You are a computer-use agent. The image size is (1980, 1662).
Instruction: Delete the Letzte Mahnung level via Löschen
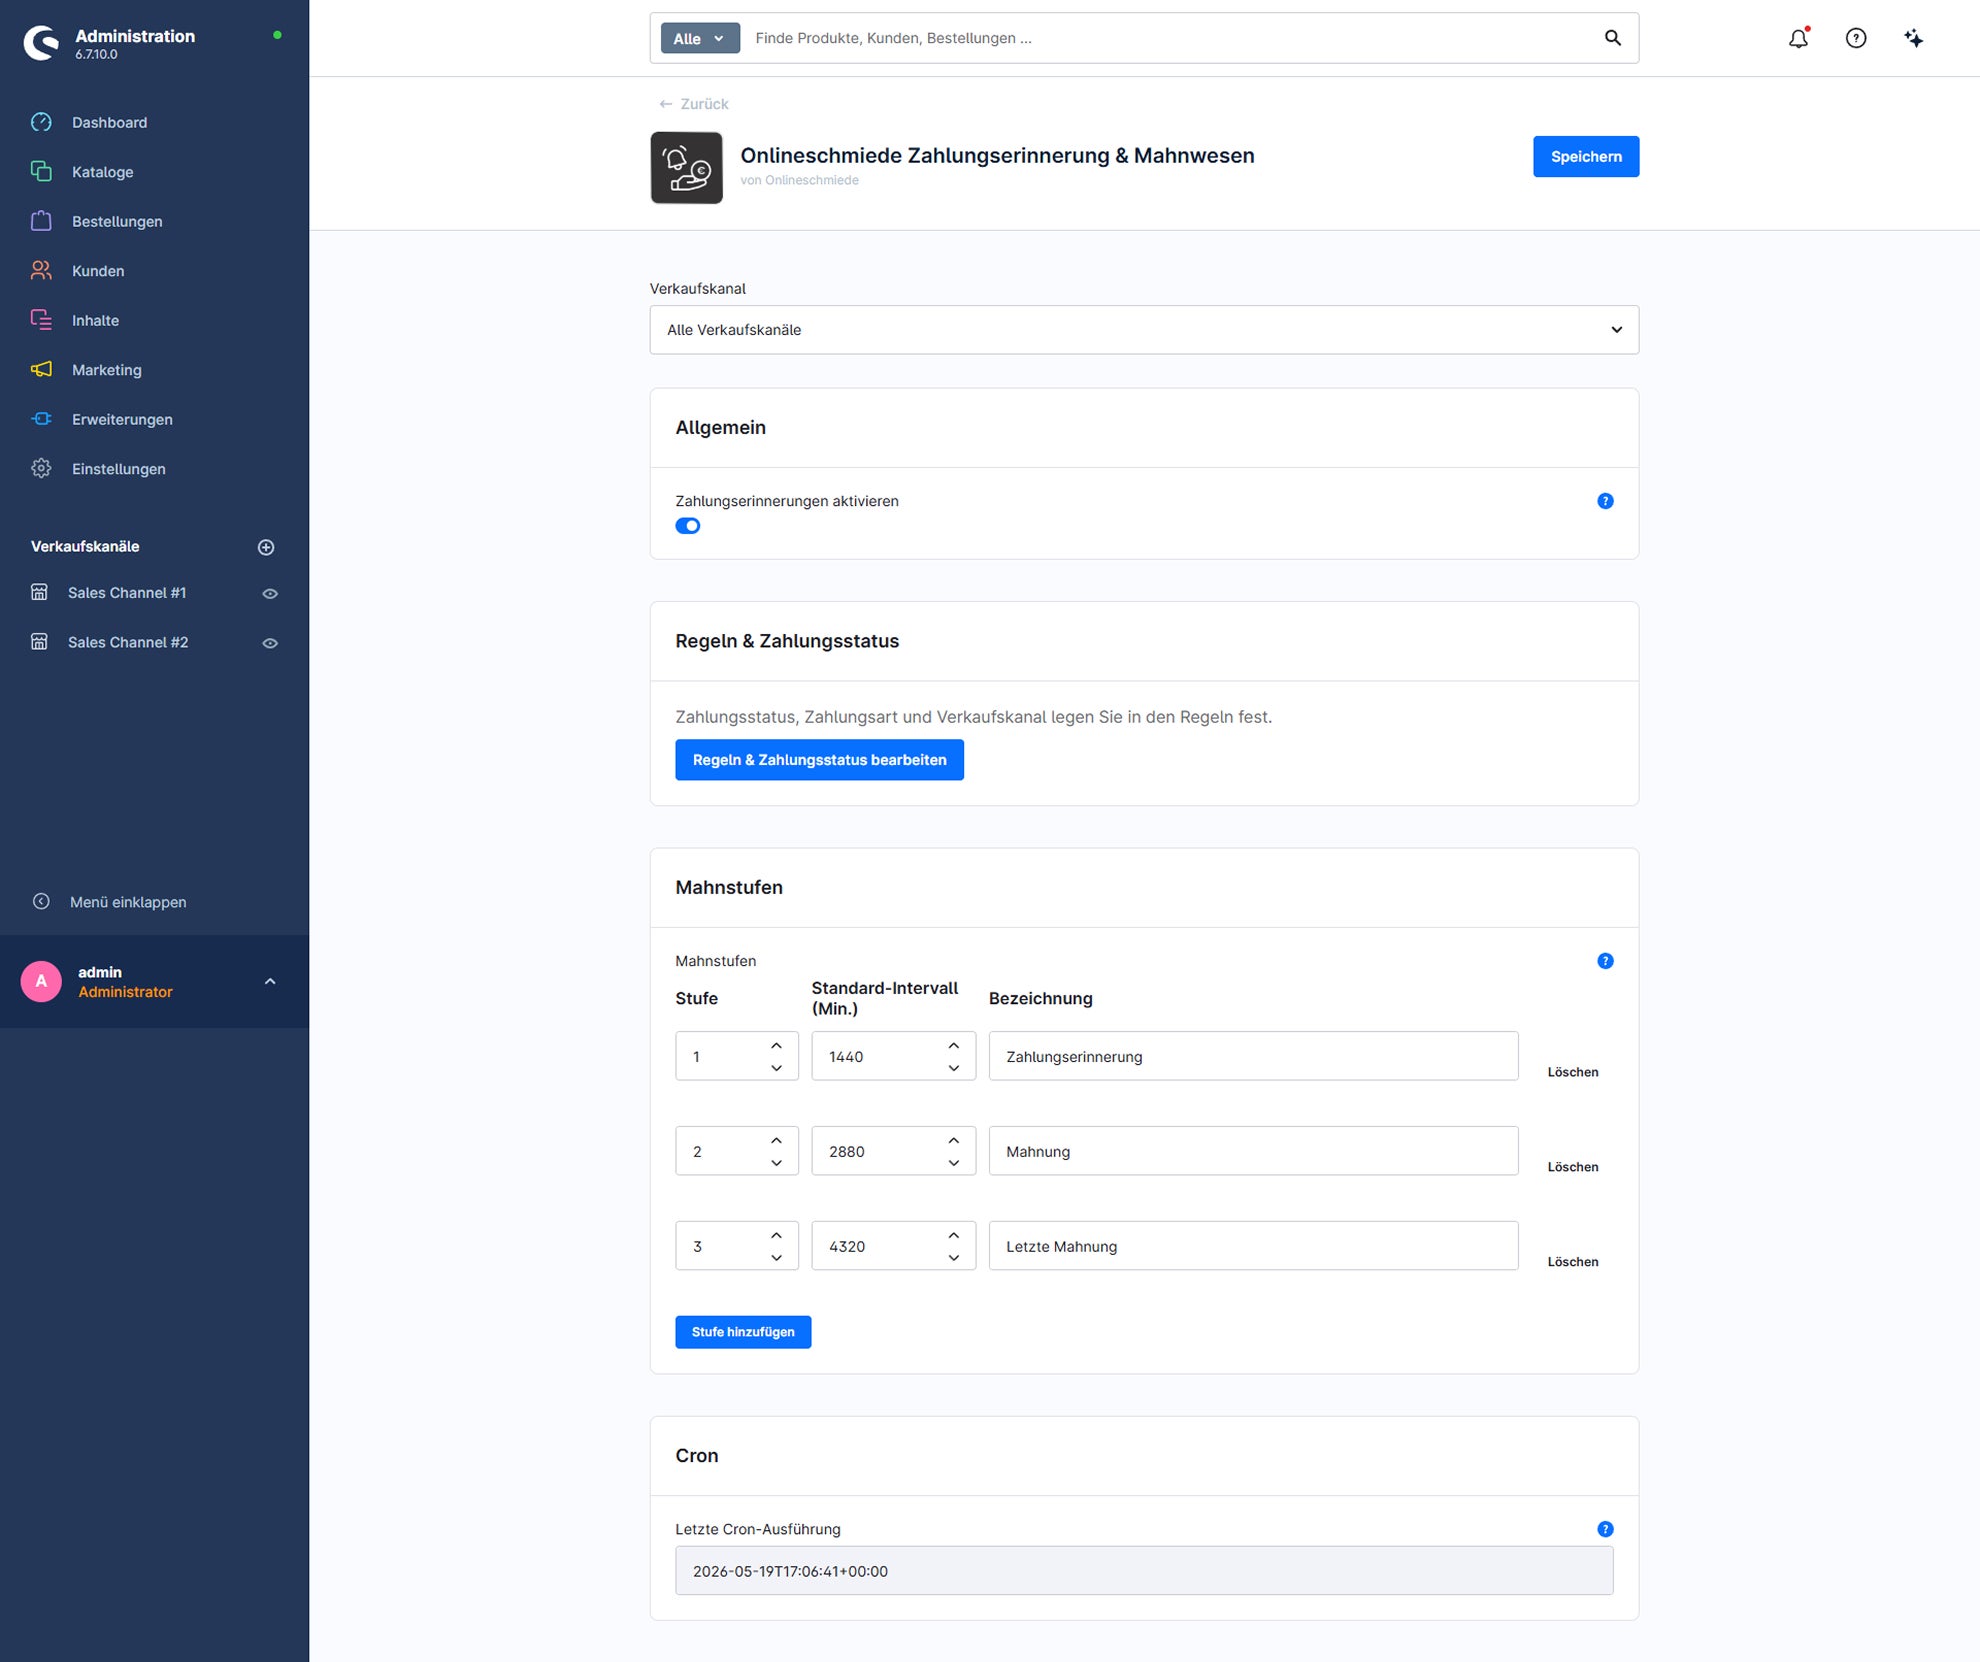(1573, 1262)
